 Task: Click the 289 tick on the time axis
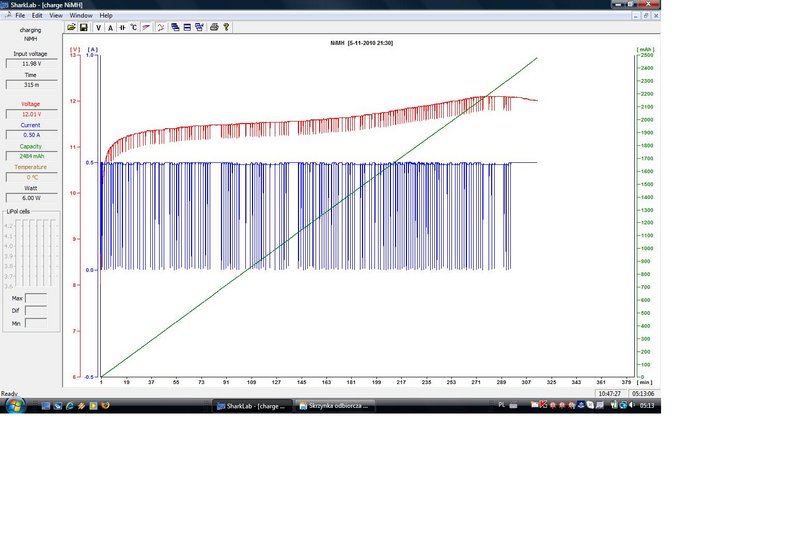pyautogui.click(x=502, y=382)
